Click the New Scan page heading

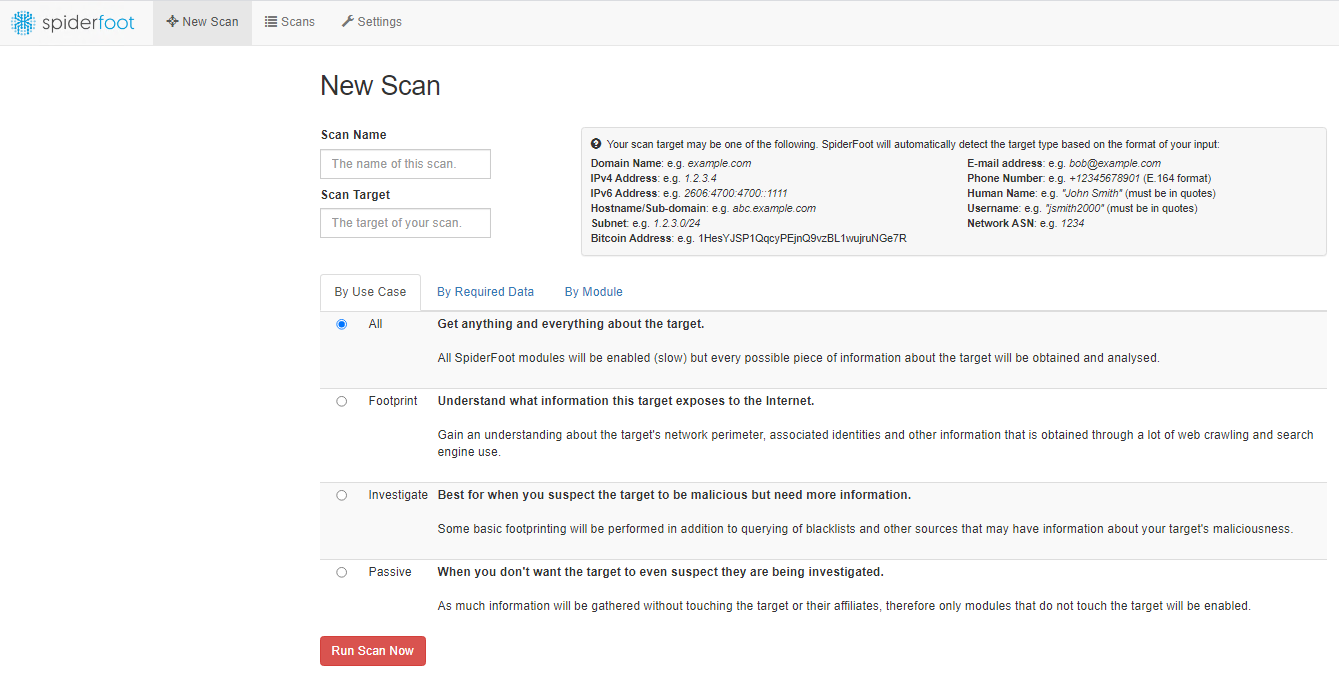tap(380, 86)
